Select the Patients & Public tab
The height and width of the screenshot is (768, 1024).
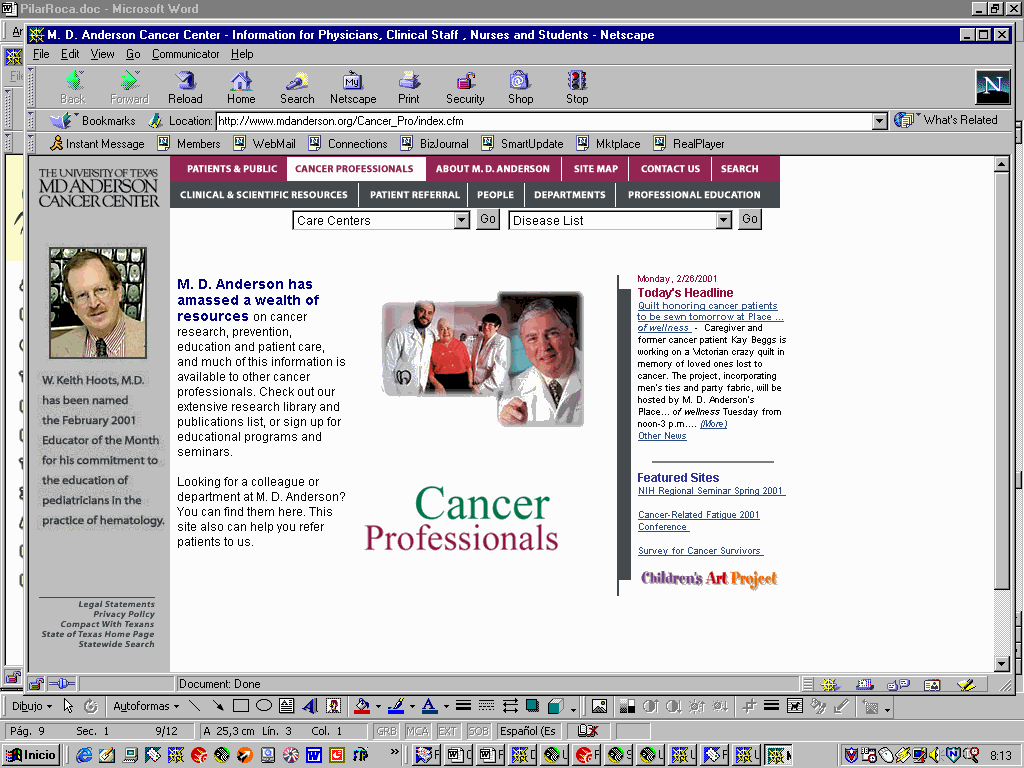[x=232, y=169]
